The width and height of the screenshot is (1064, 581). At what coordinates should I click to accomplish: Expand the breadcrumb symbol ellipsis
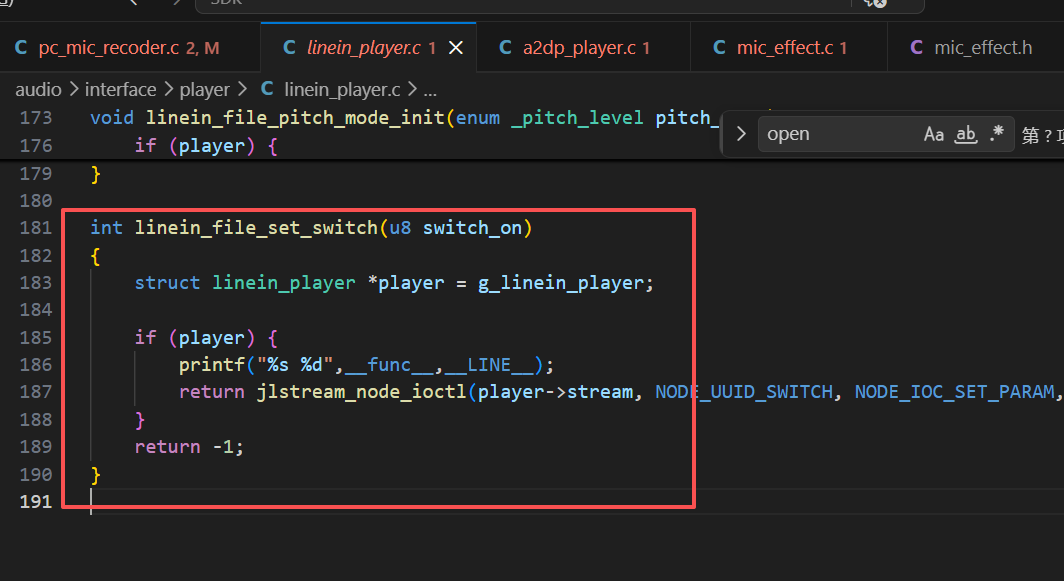(430, 90)
